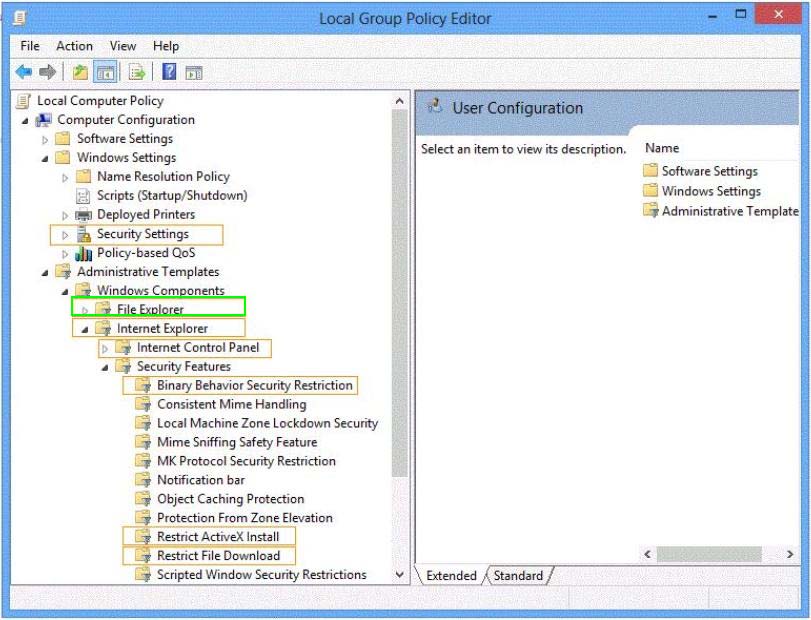The image size is (811, 620).
Task: Click the Restrict ActiveX Install folder icon
Action: 143,537
